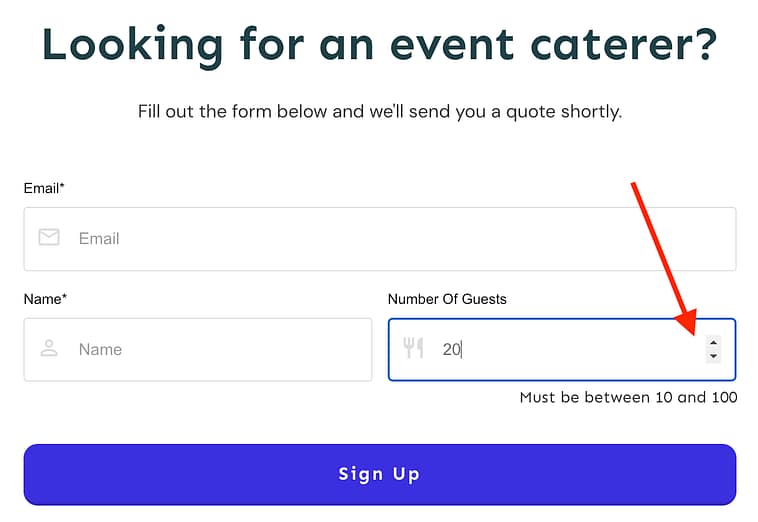Click the word "Looking" in the heading

pyautogui.click(x=132, y=46)
